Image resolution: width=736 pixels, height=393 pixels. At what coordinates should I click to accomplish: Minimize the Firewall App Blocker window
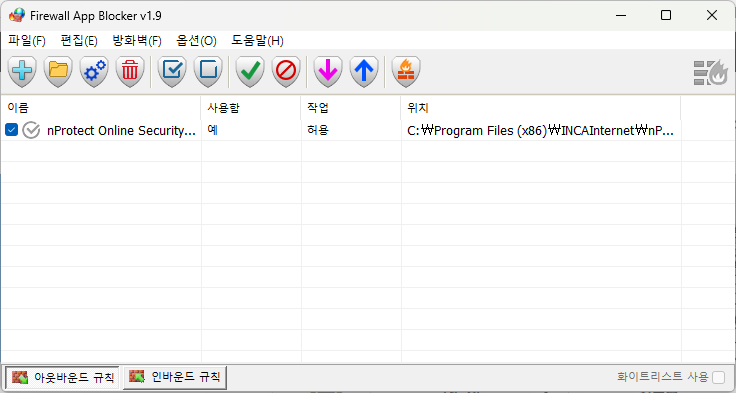(621, 15)
